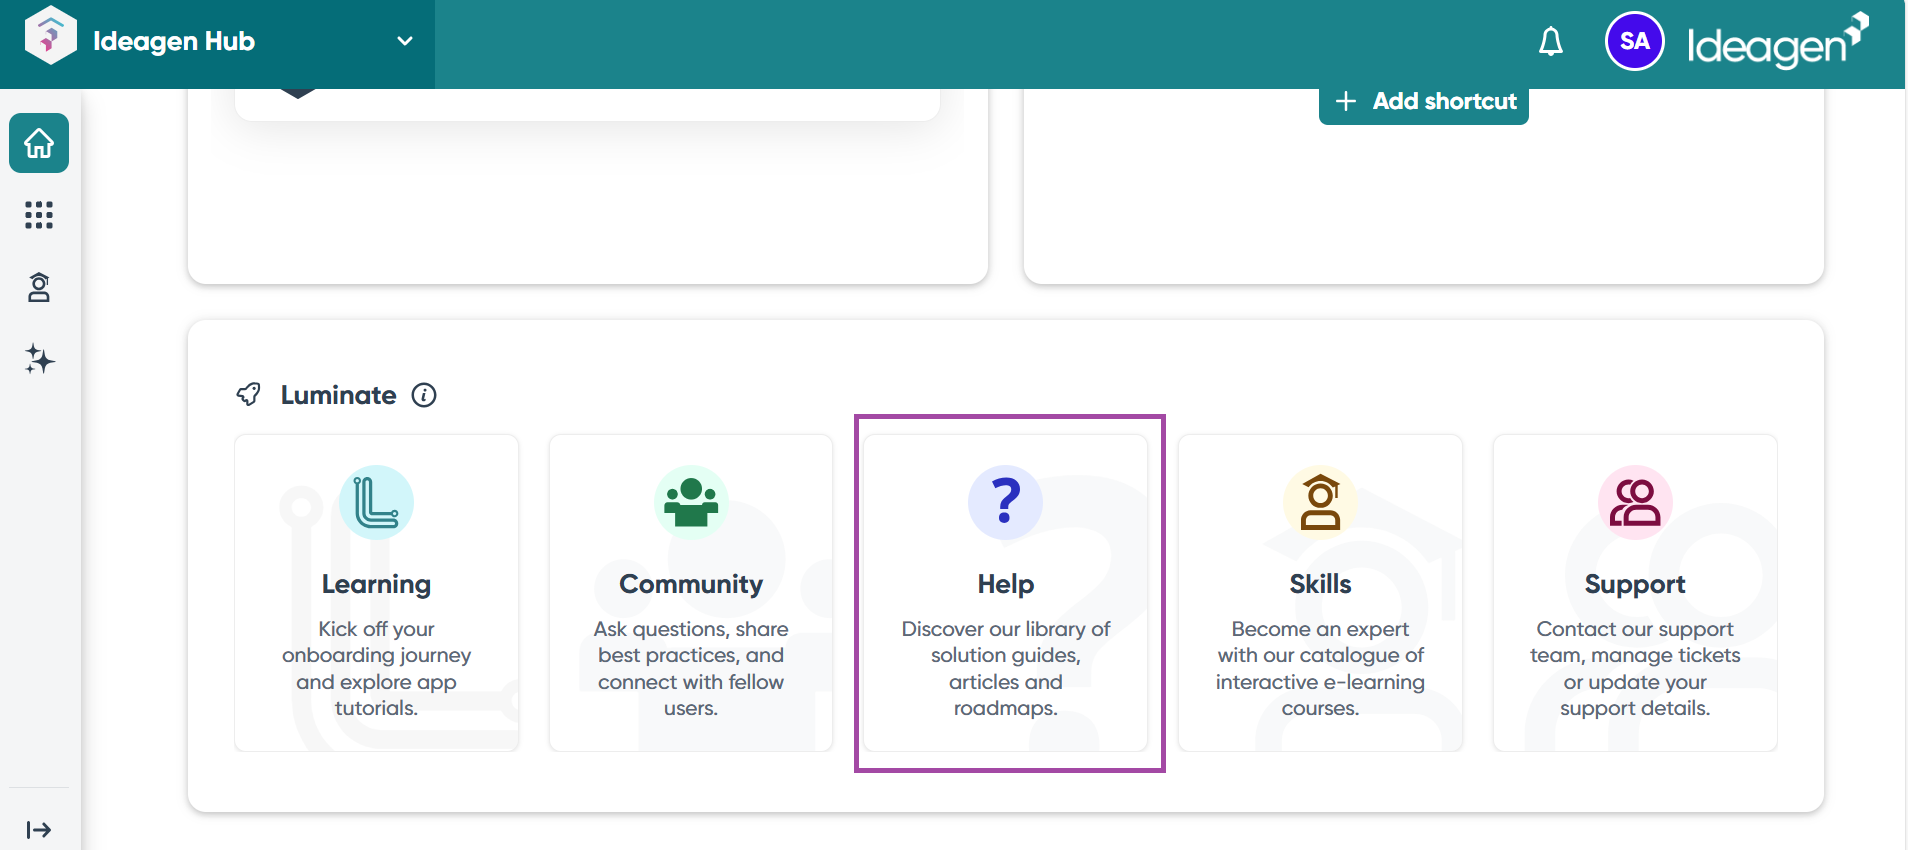Click the sparkle AI icon in sidebar
1908x850 pixels.
click(x=39, y=359)
